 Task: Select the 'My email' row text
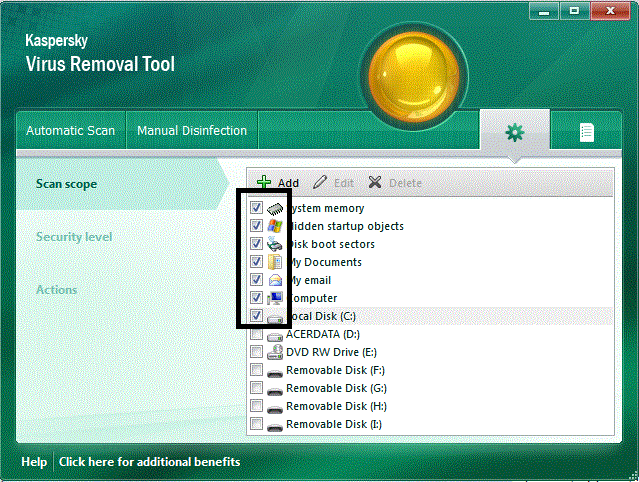click(x=309, y=280)
